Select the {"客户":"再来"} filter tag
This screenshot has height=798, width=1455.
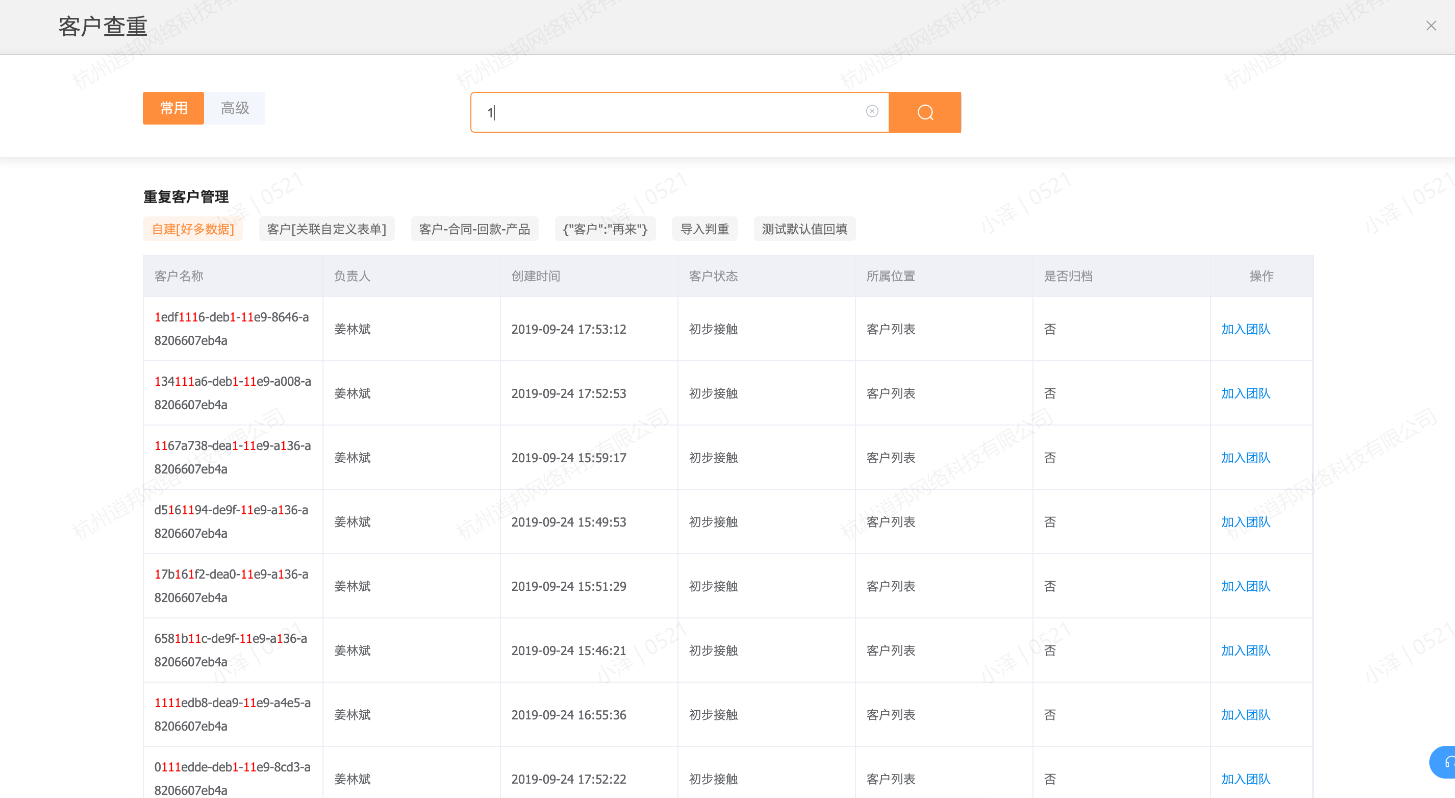coord(605,229)
